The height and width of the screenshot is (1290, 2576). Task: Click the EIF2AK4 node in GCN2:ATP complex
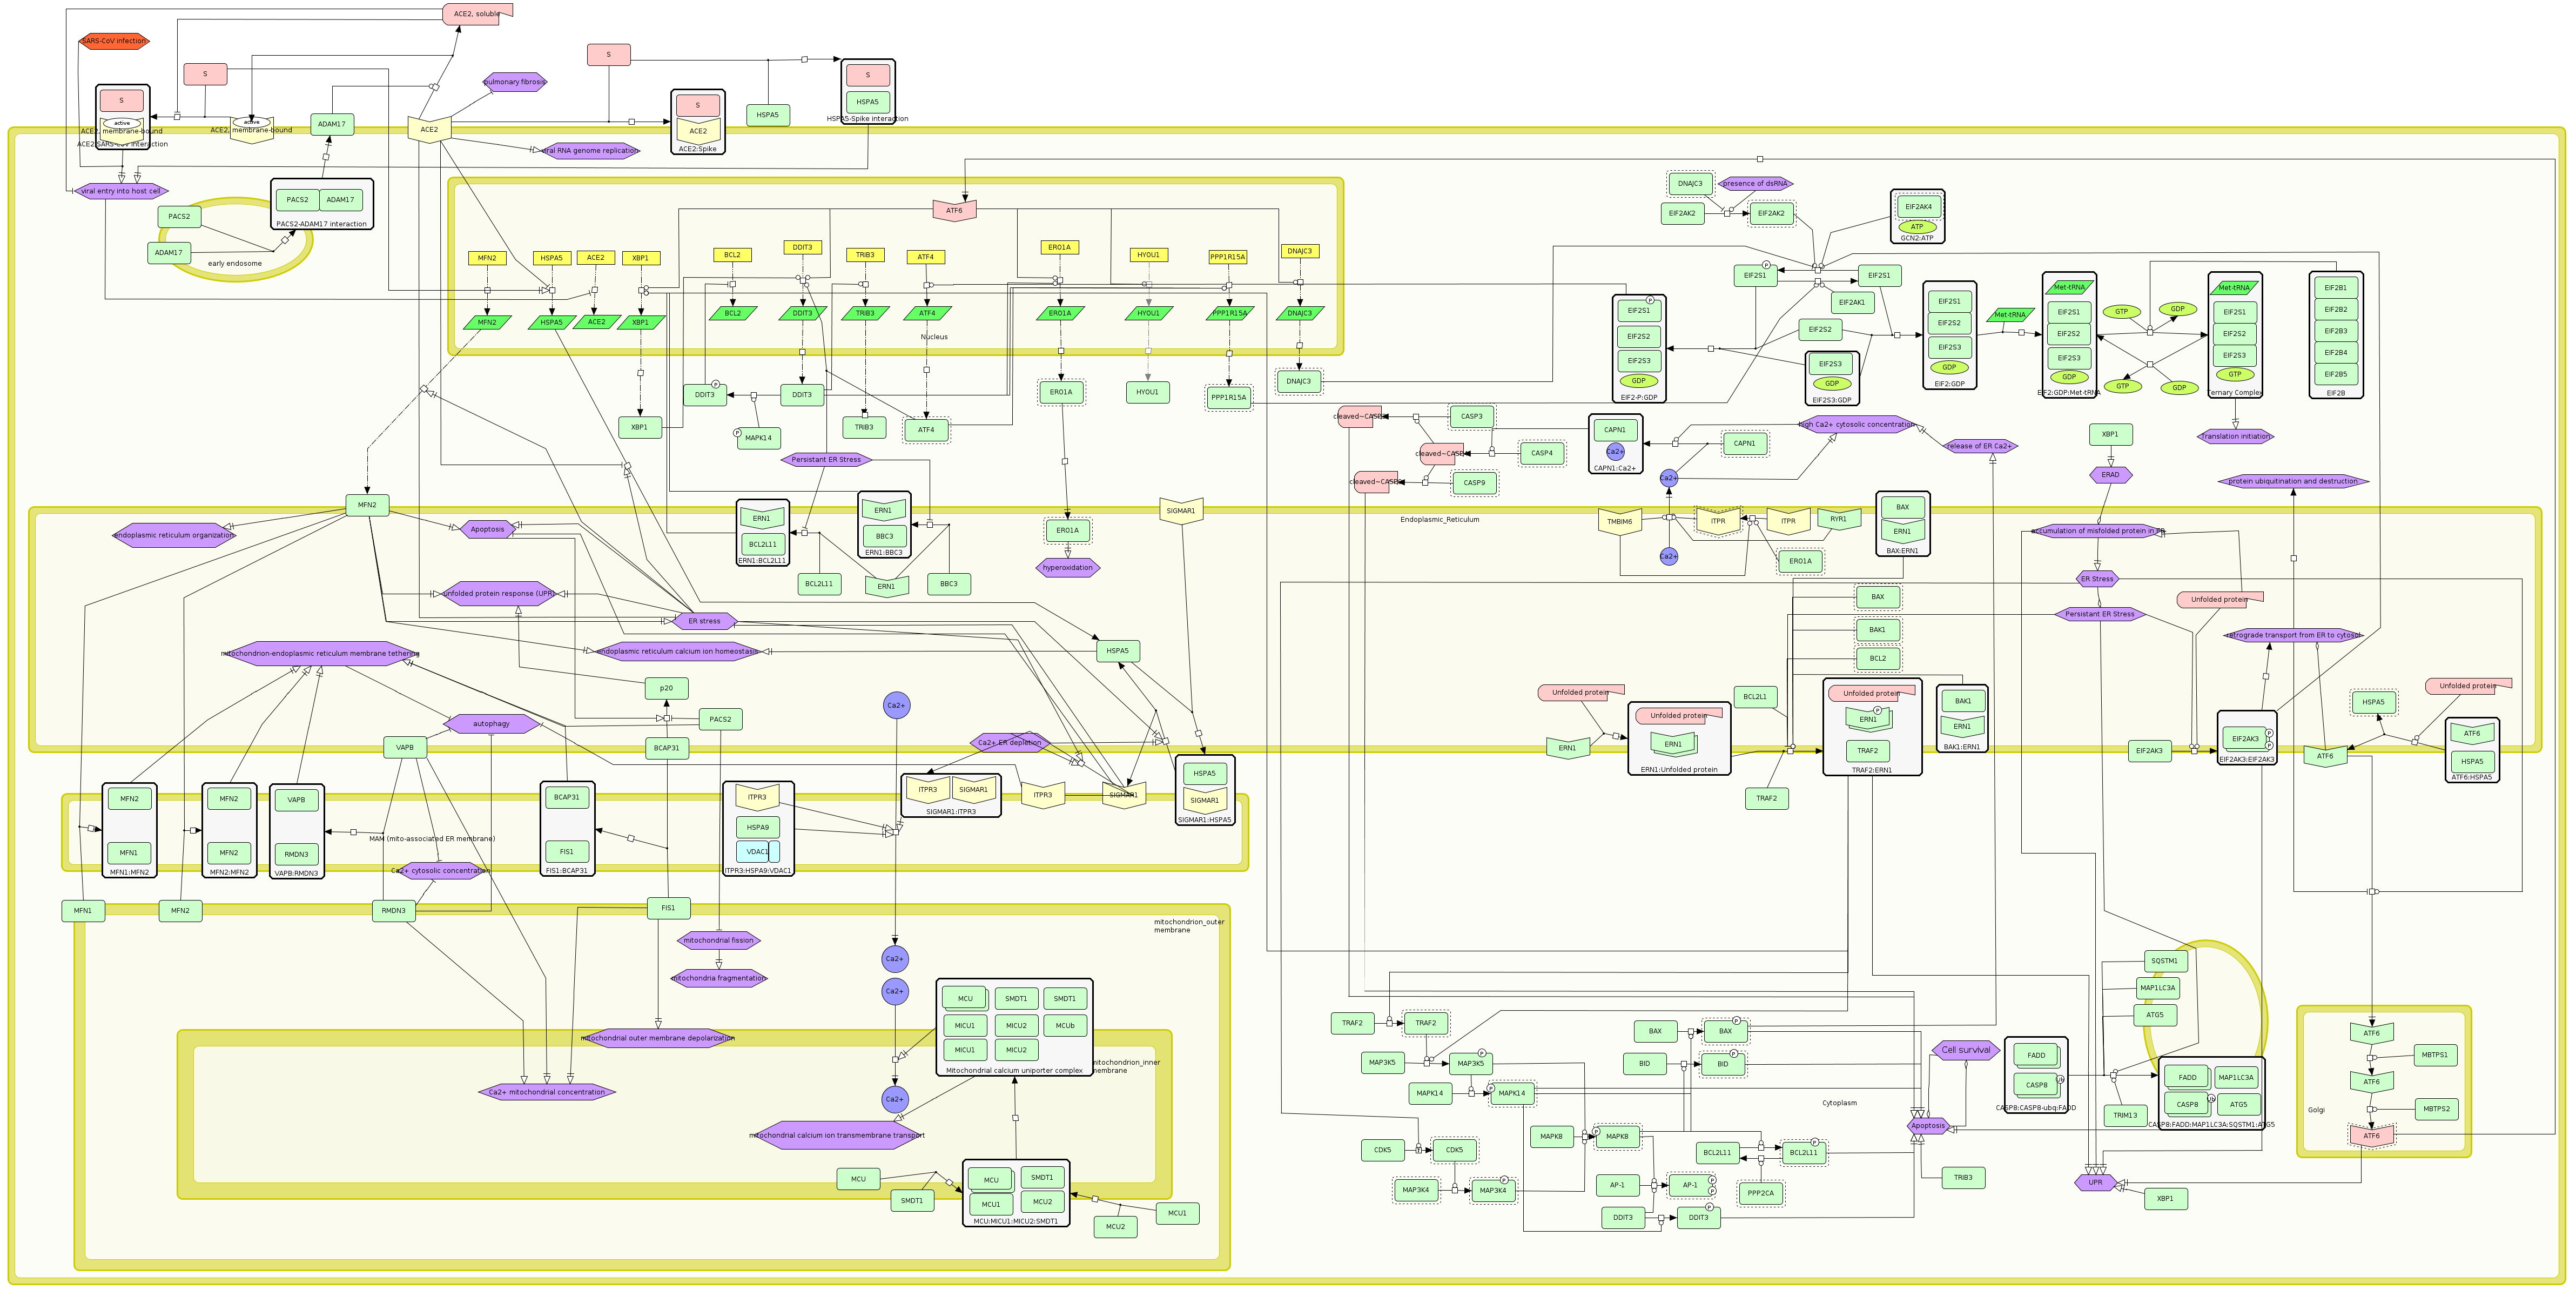1918,207
